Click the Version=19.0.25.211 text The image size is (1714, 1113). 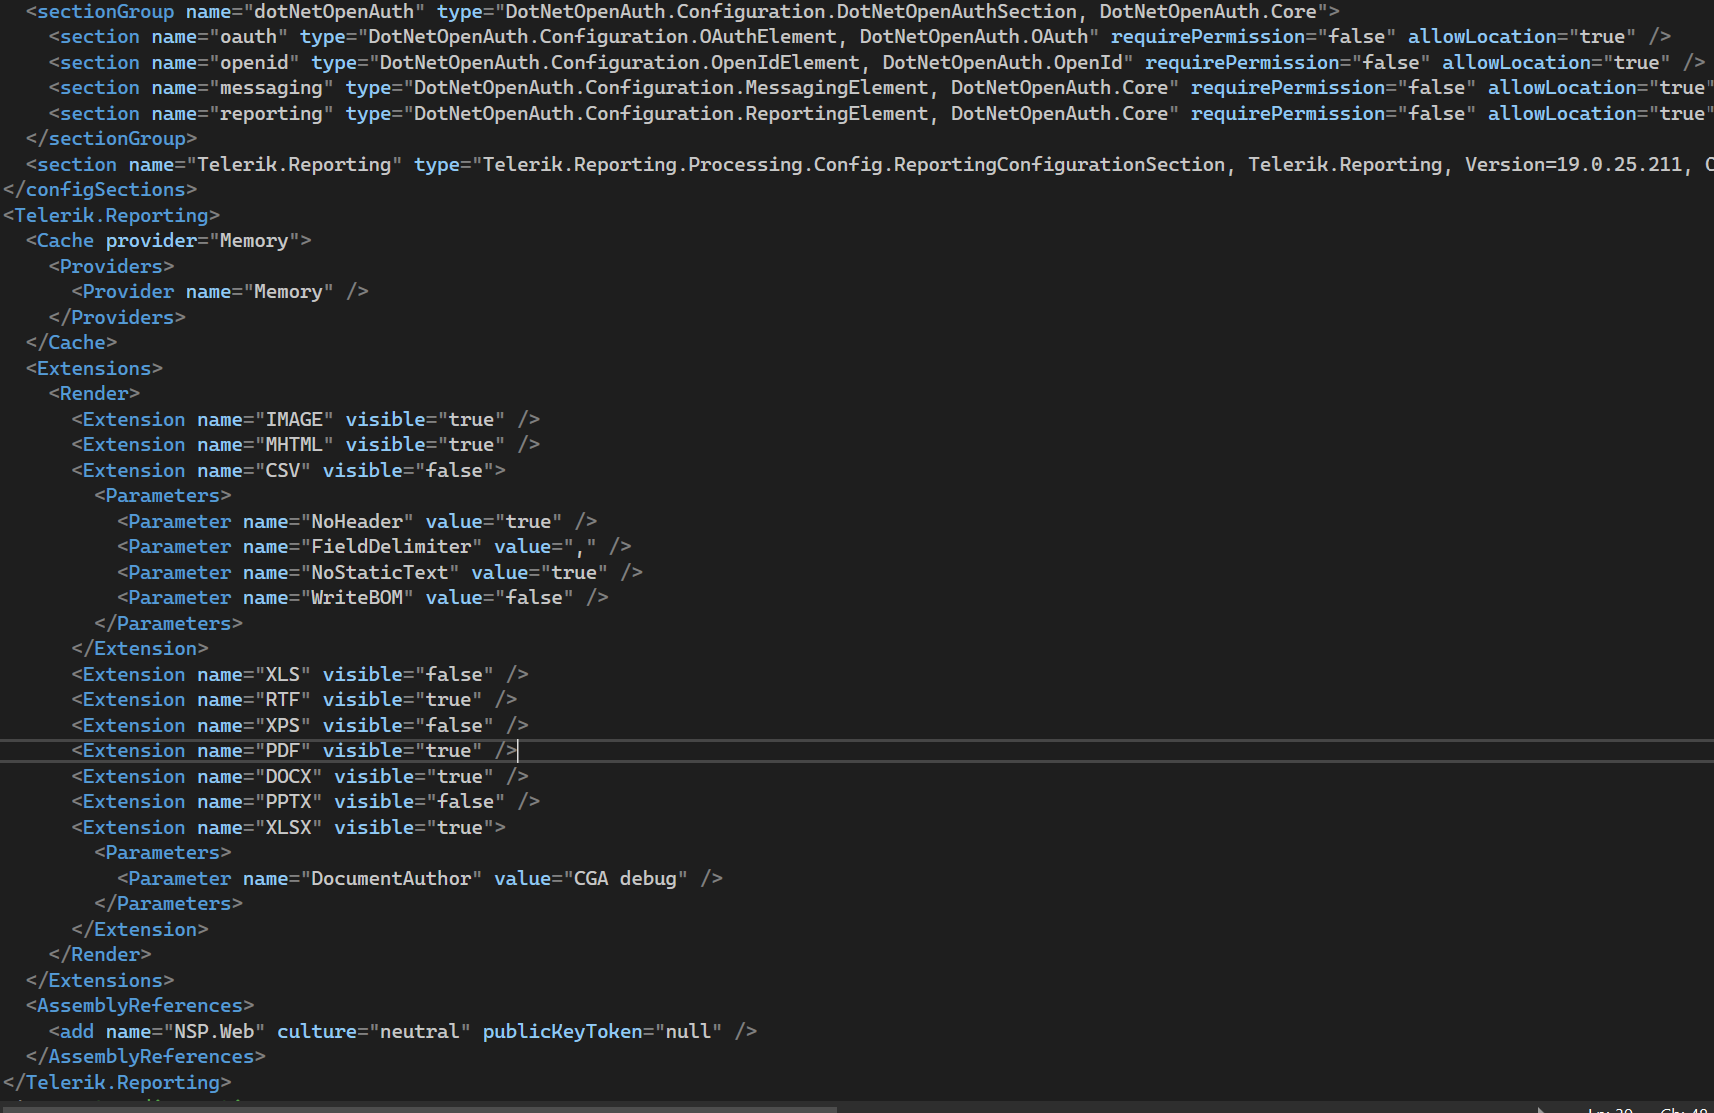pos(1574,164)
